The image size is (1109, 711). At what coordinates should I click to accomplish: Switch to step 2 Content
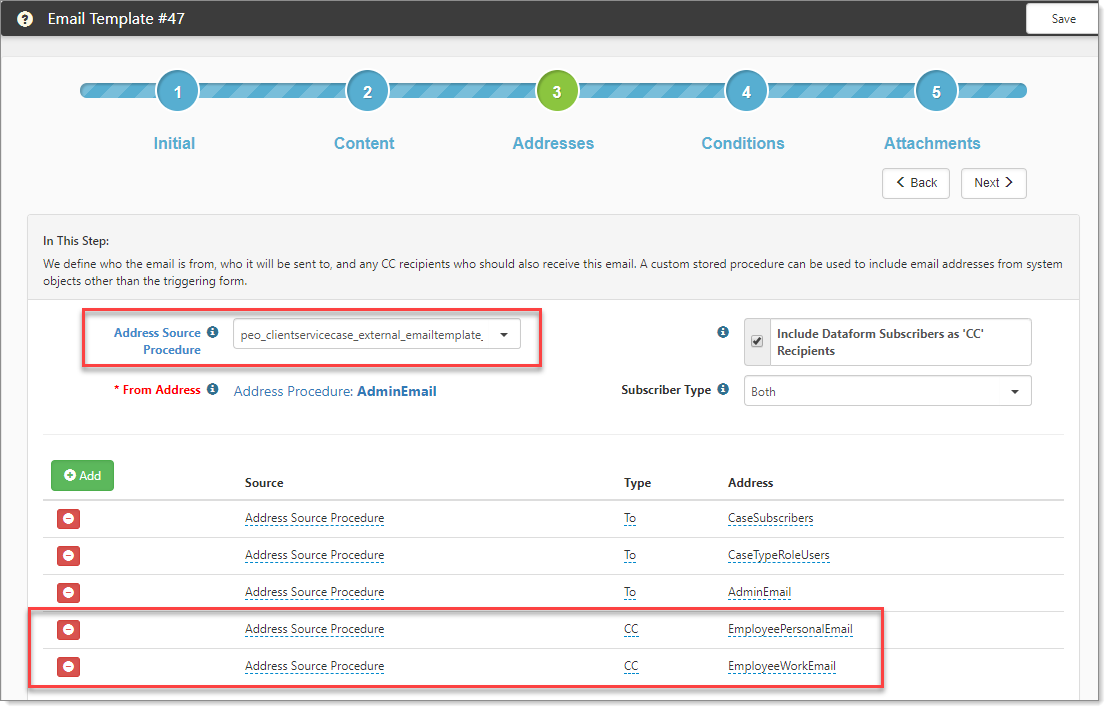pos(367,92)
